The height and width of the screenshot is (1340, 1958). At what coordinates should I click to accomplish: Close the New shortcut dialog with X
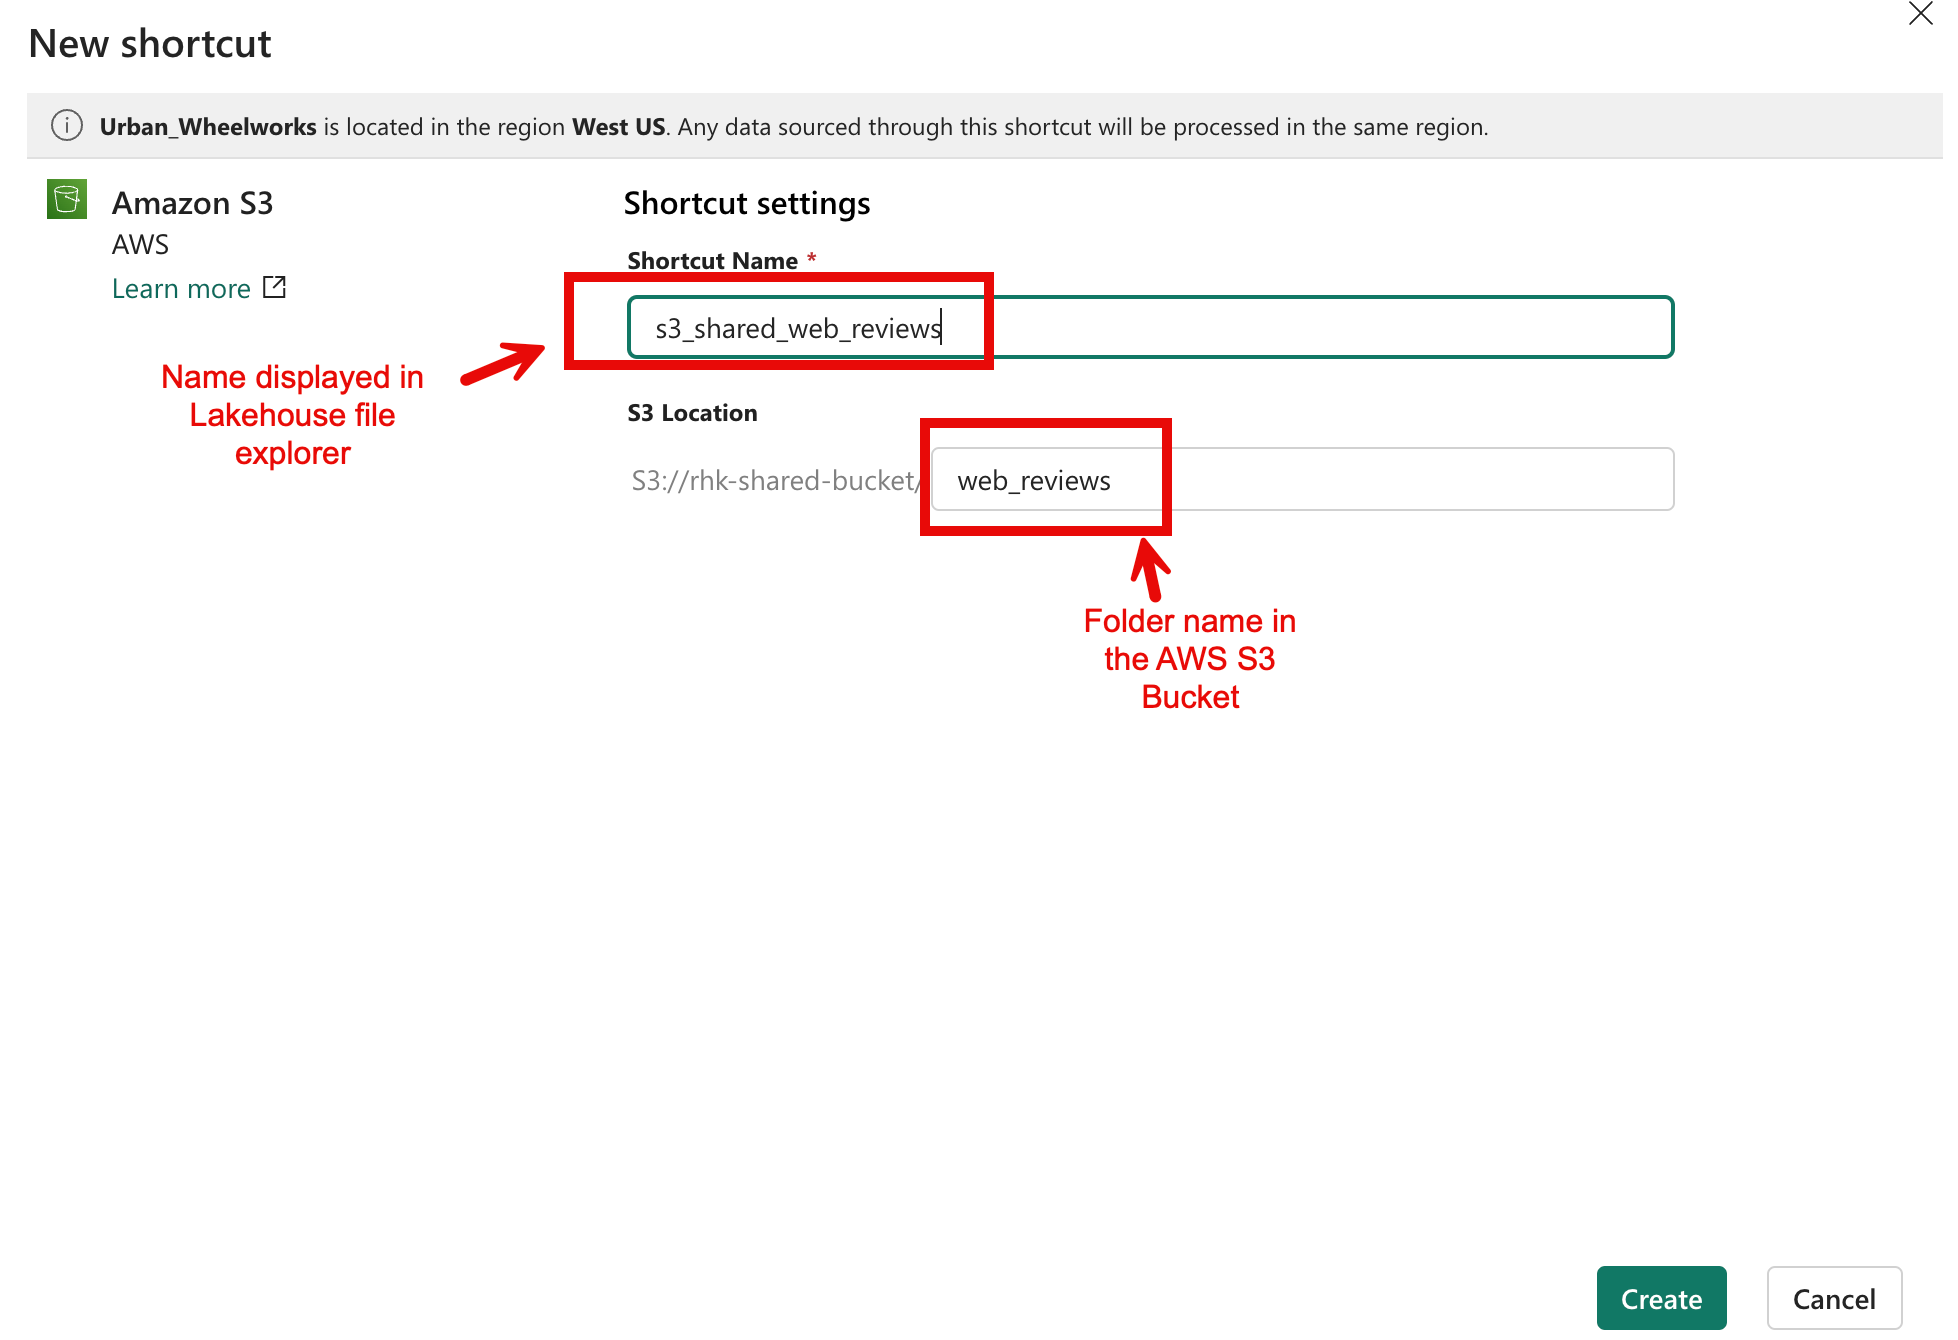click(1920, 14)
